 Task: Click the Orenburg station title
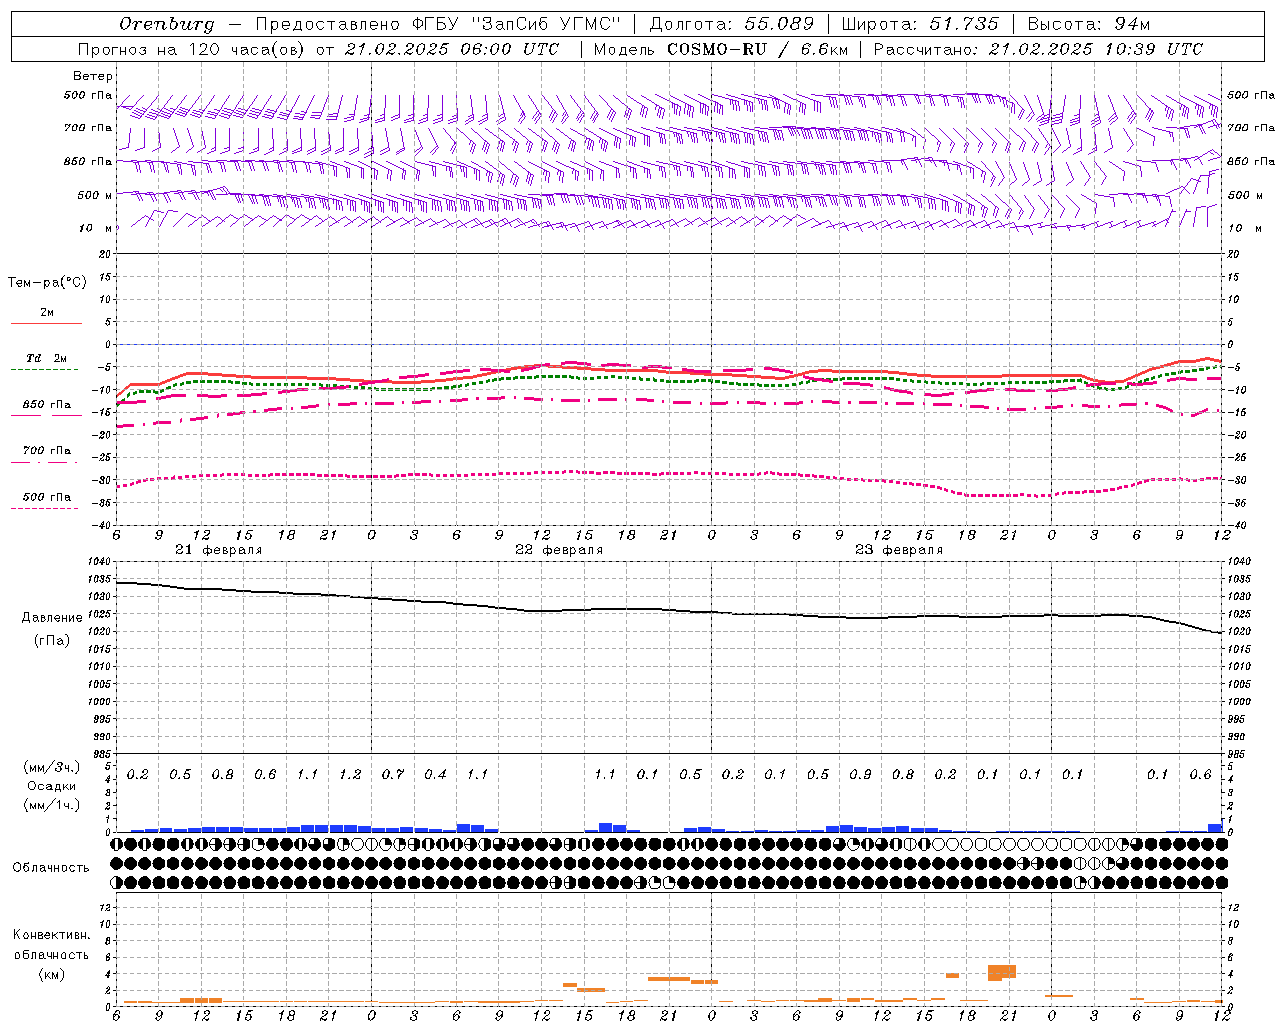point(166,24)
